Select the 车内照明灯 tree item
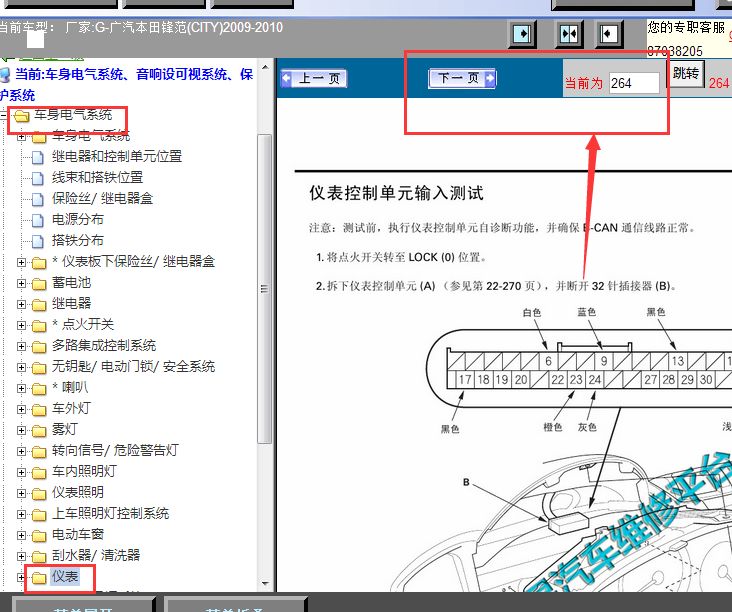 pos(84,471)
